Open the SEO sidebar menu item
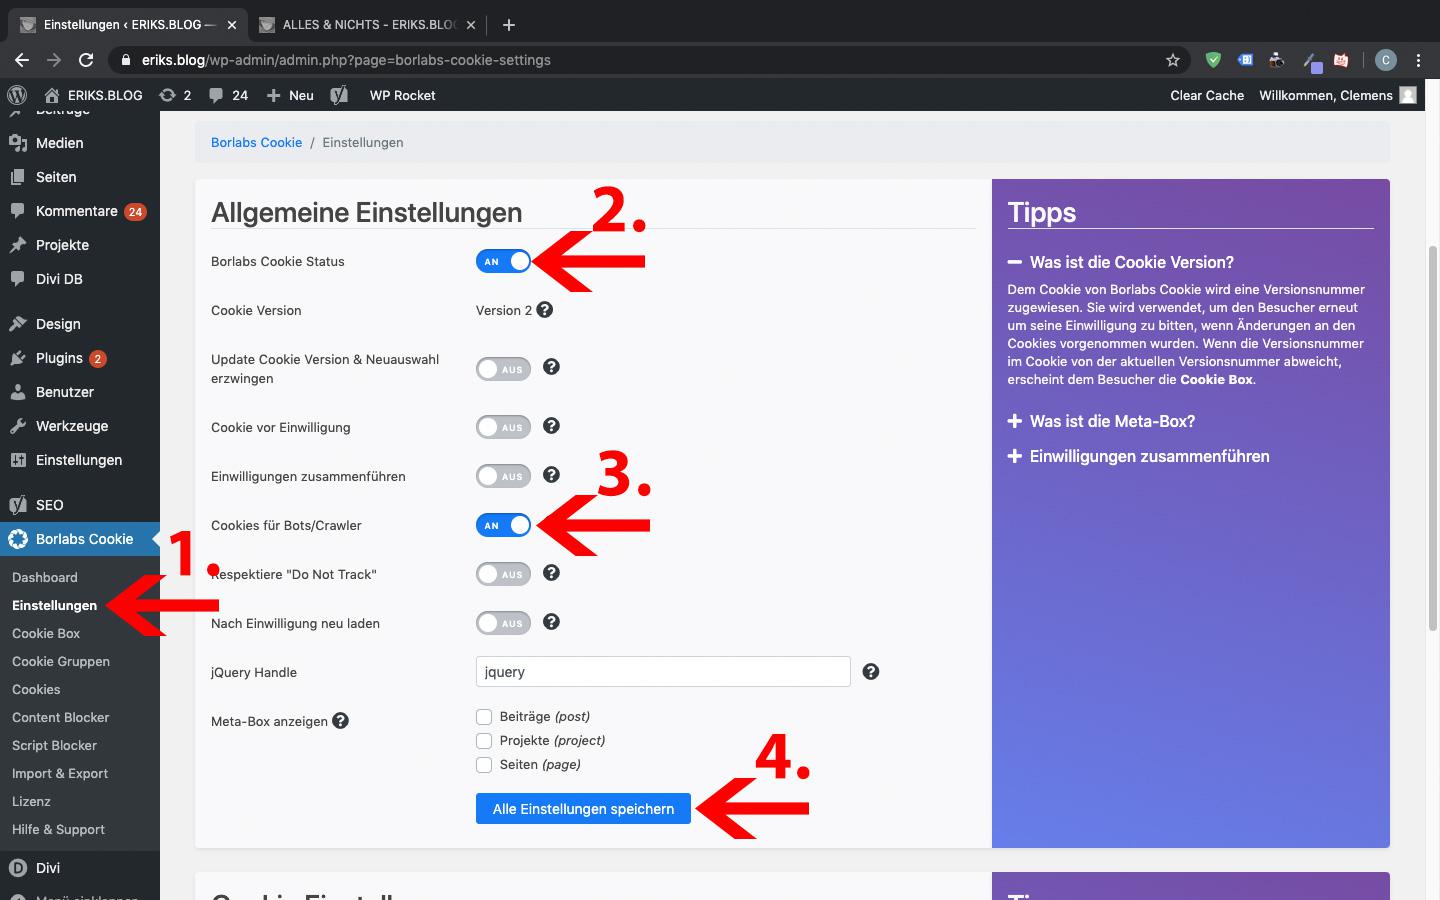The height and width of the screenshot is (900, 1440). 80,505
